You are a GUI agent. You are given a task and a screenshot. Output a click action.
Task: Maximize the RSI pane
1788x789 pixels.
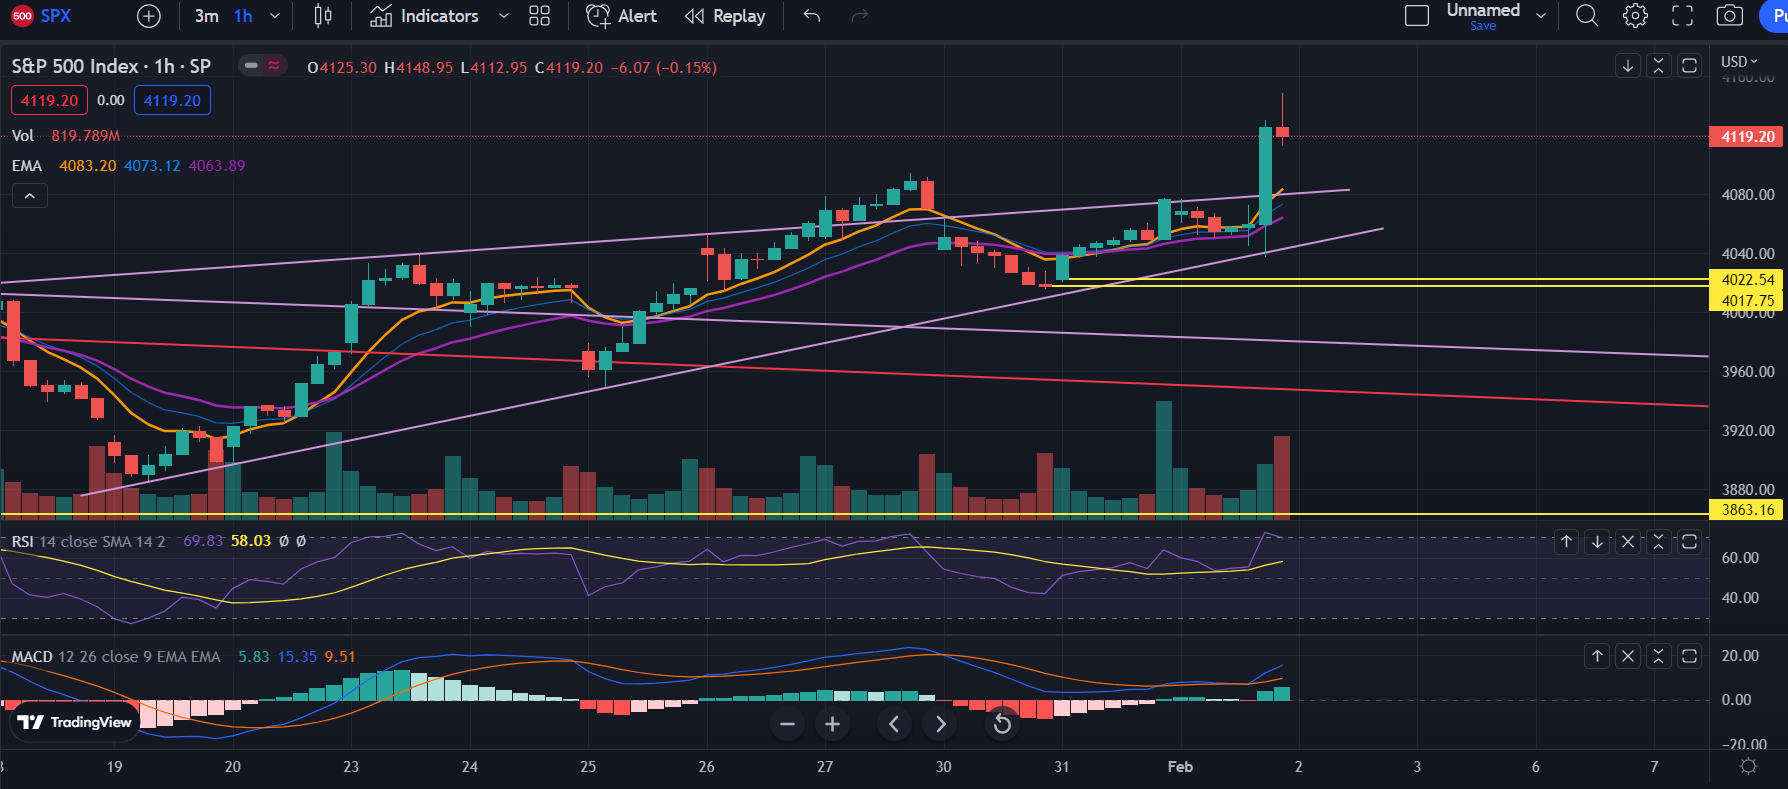(x=1690, y=542)
